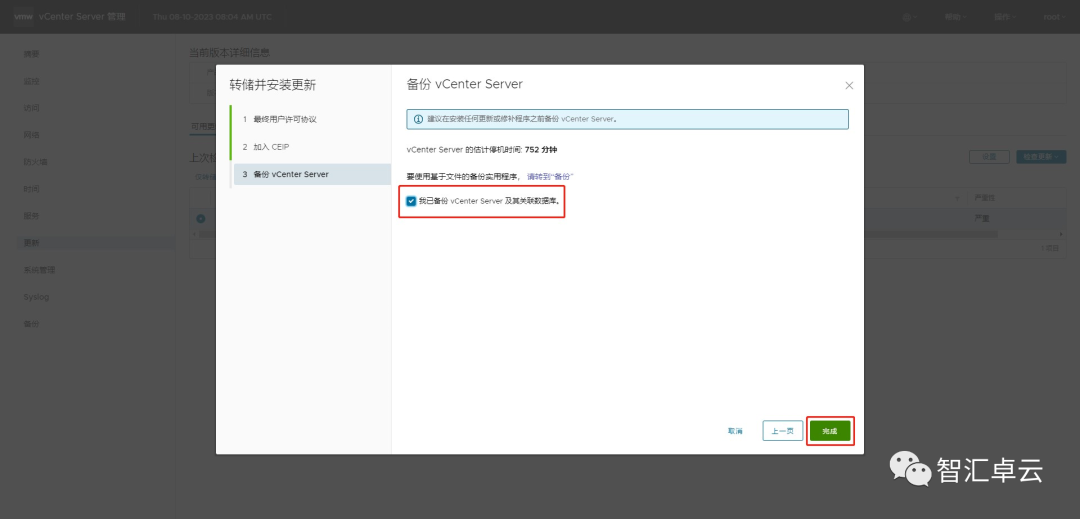Click the 严重 severity cell in table
The width and height of the screenshot is (1080, 519).
981,218
